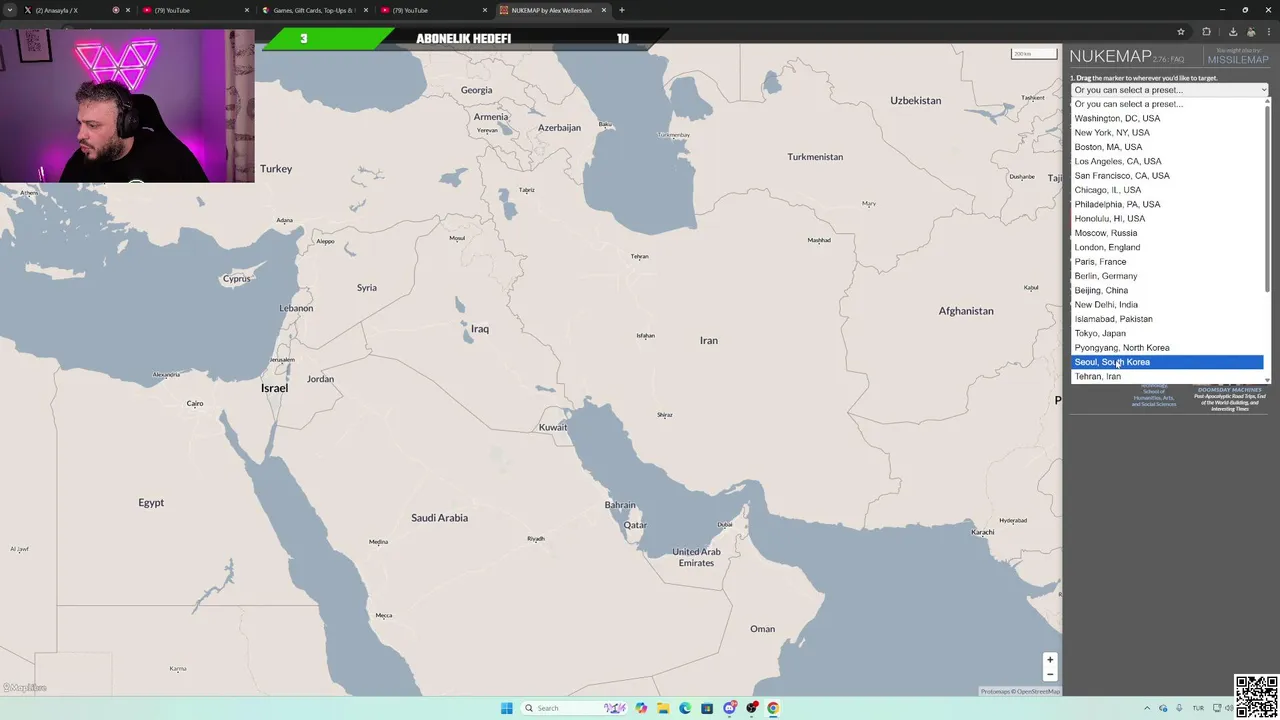
Task: Pick Boston, MA, USA preset
Action: tap(1167, 147)
